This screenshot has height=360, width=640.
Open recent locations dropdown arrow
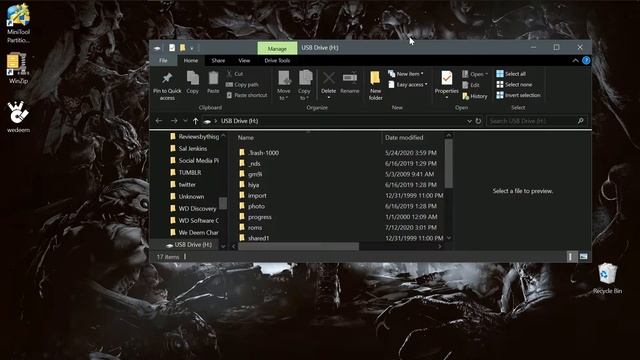click(185, 121)
